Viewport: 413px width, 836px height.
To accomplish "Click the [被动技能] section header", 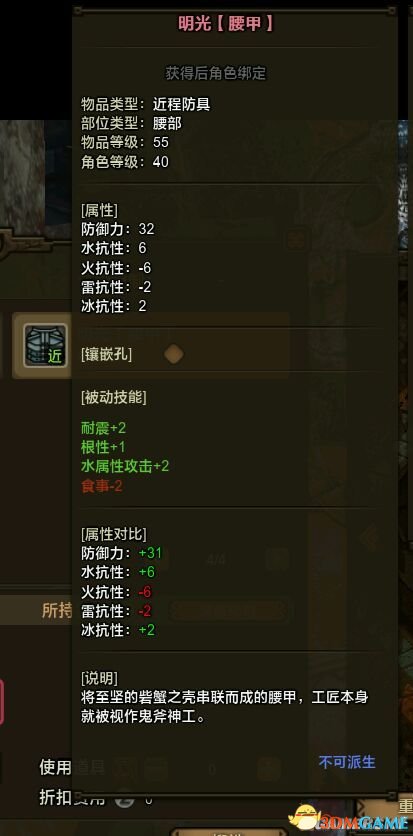I will point(114,397).
